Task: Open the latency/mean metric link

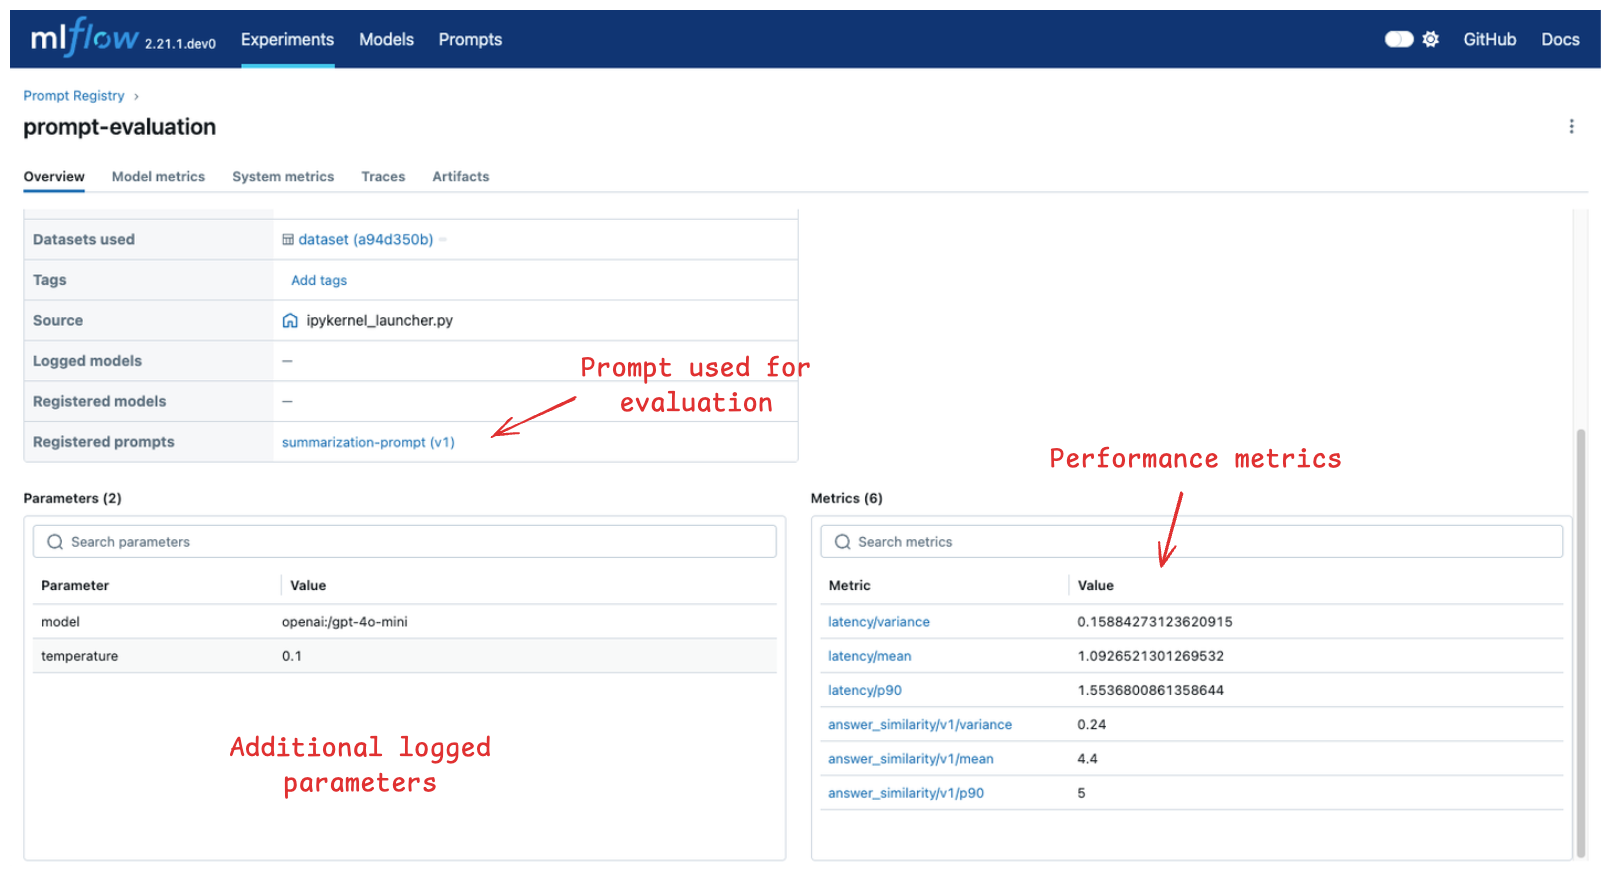Action: (x=869, y=657)
